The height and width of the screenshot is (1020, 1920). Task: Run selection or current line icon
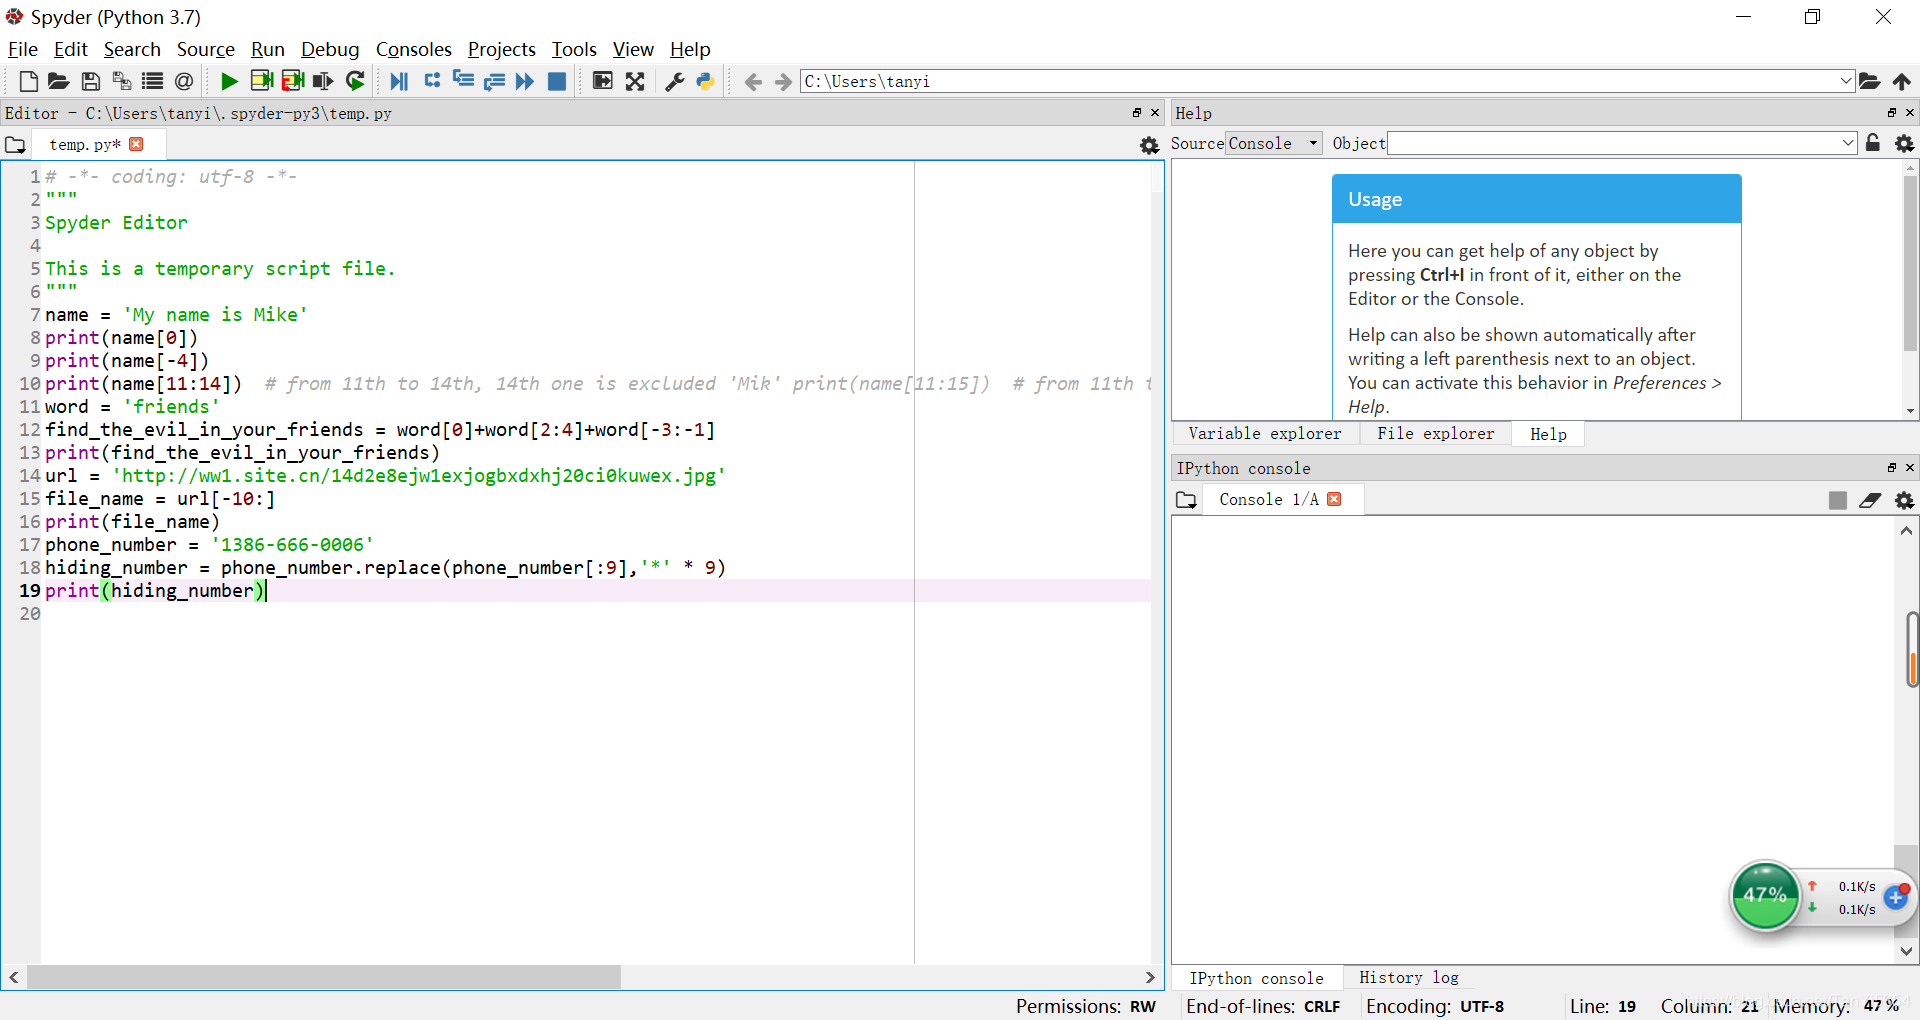point(323,81)
